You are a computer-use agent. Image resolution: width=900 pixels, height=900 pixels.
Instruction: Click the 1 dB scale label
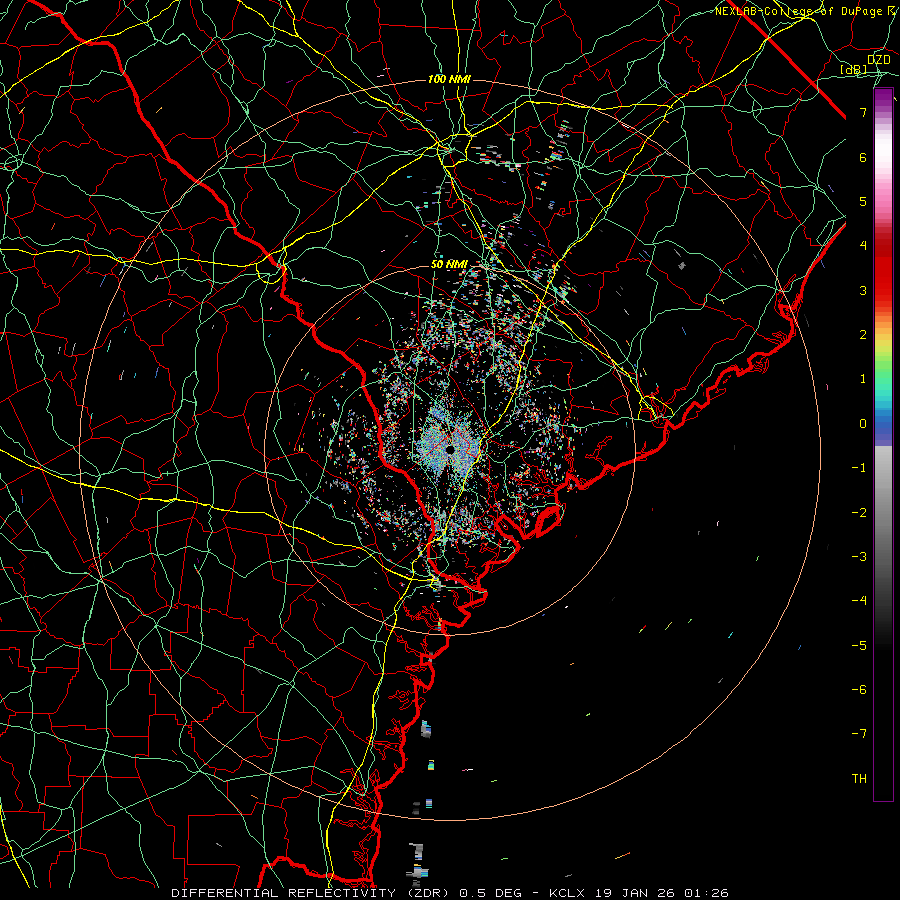click(x=863, y=379)
